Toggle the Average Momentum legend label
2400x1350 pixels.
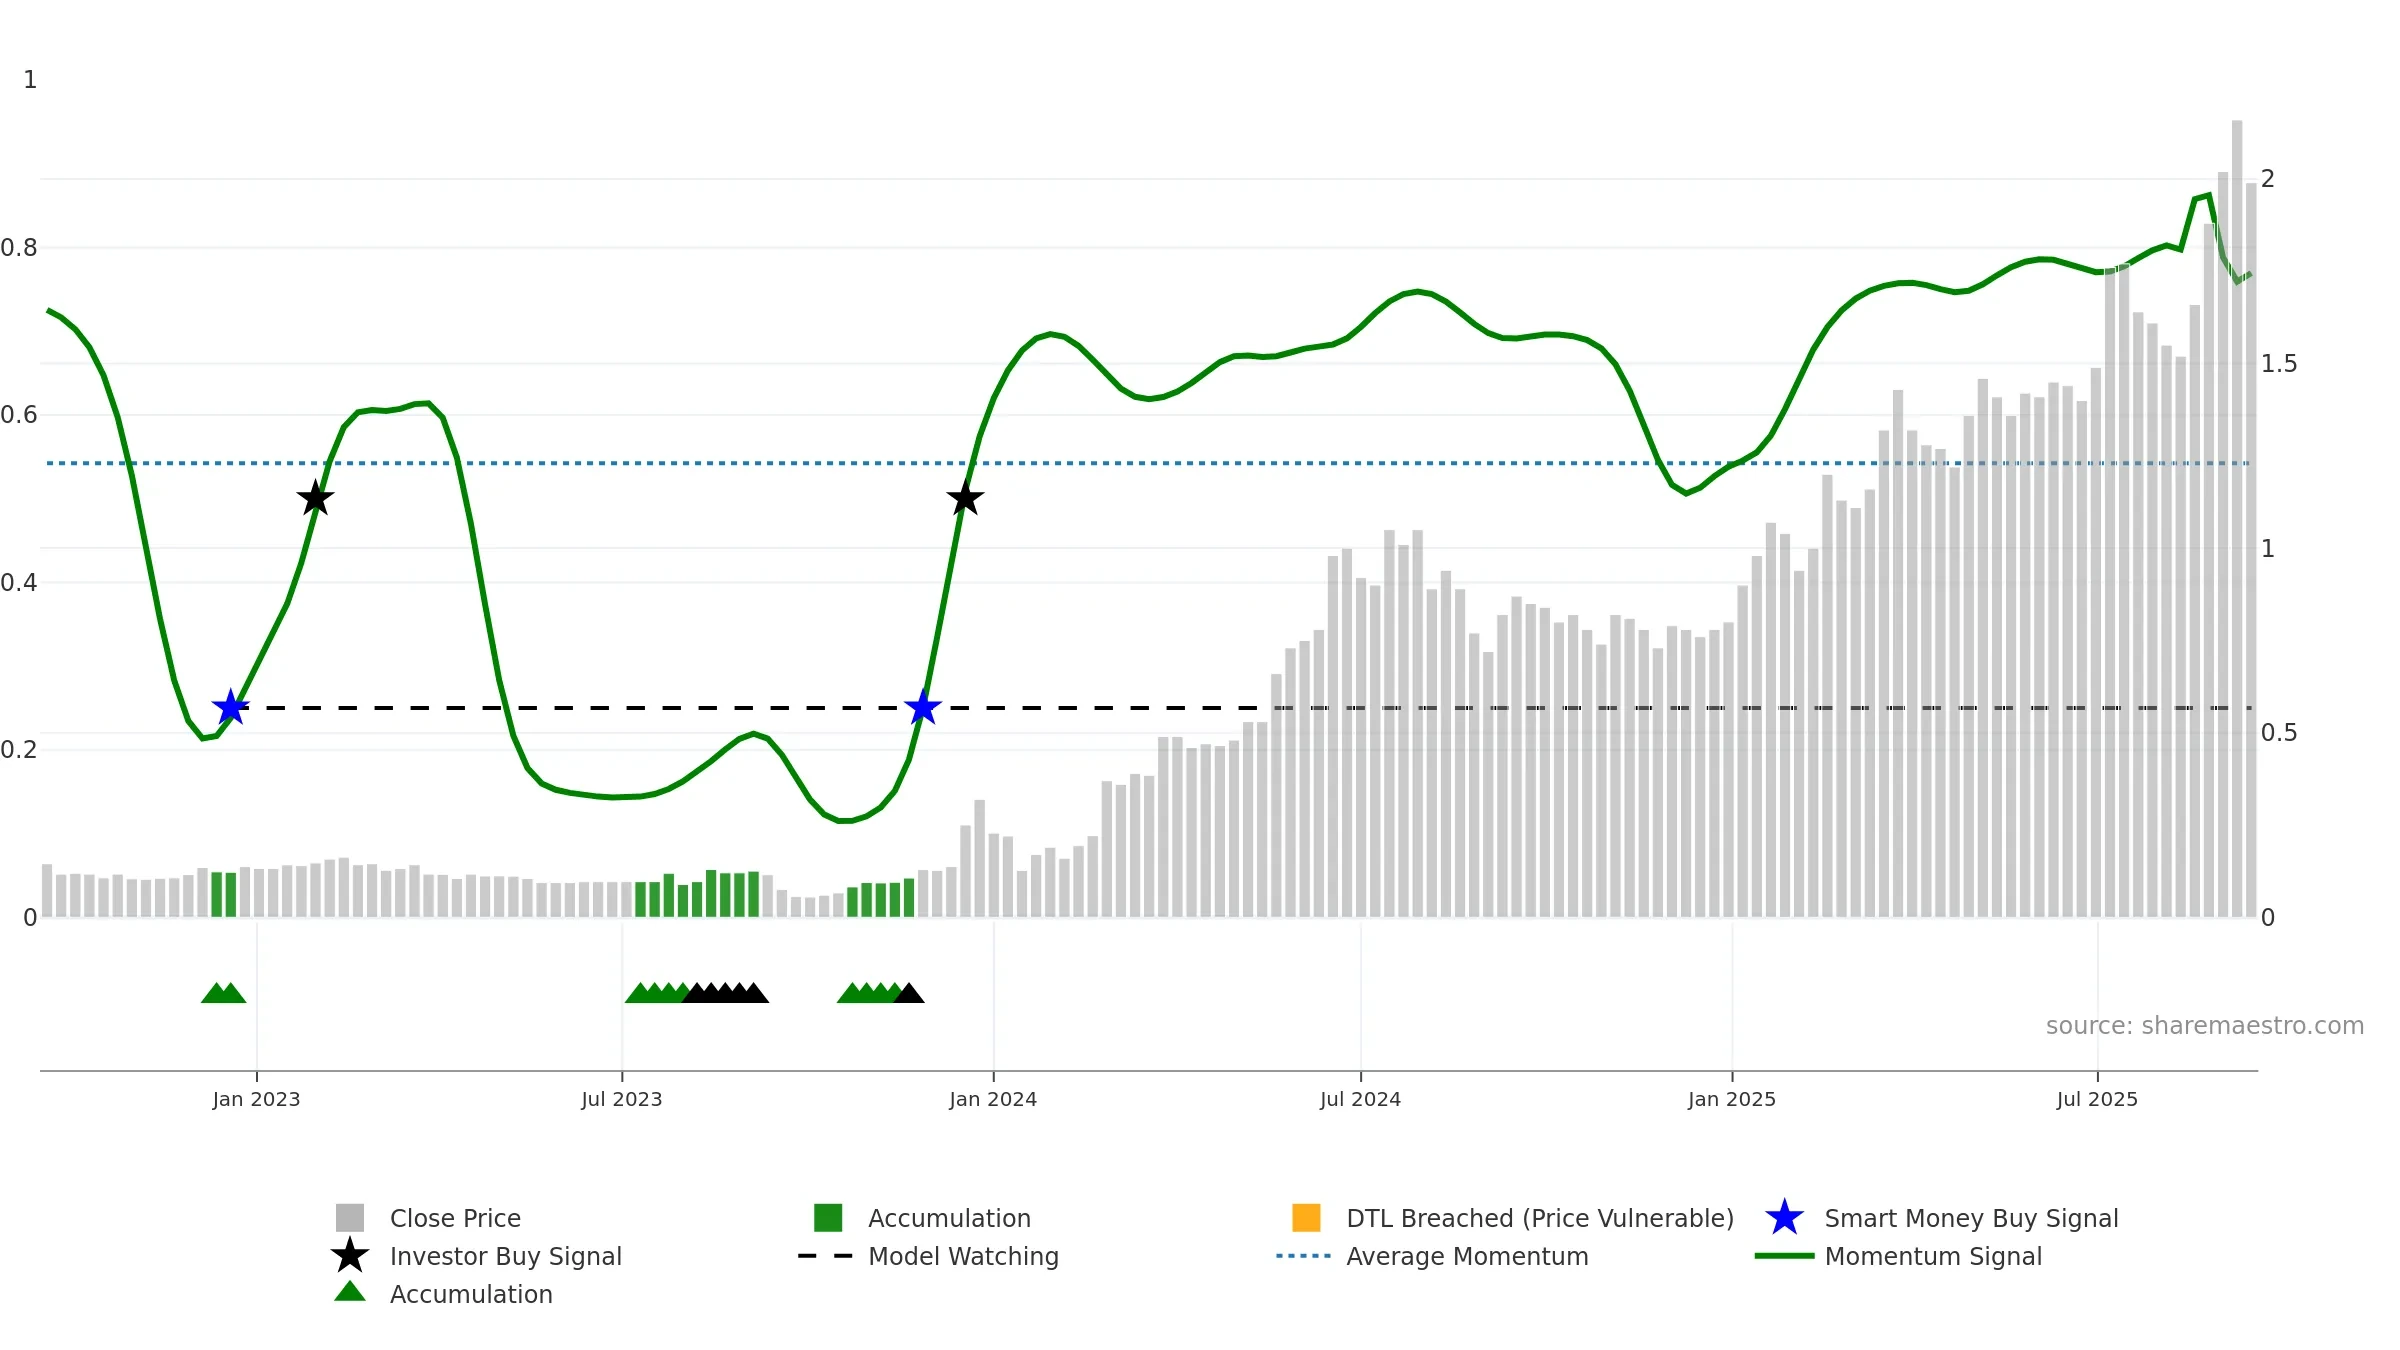click(x=1467, y=1256)
